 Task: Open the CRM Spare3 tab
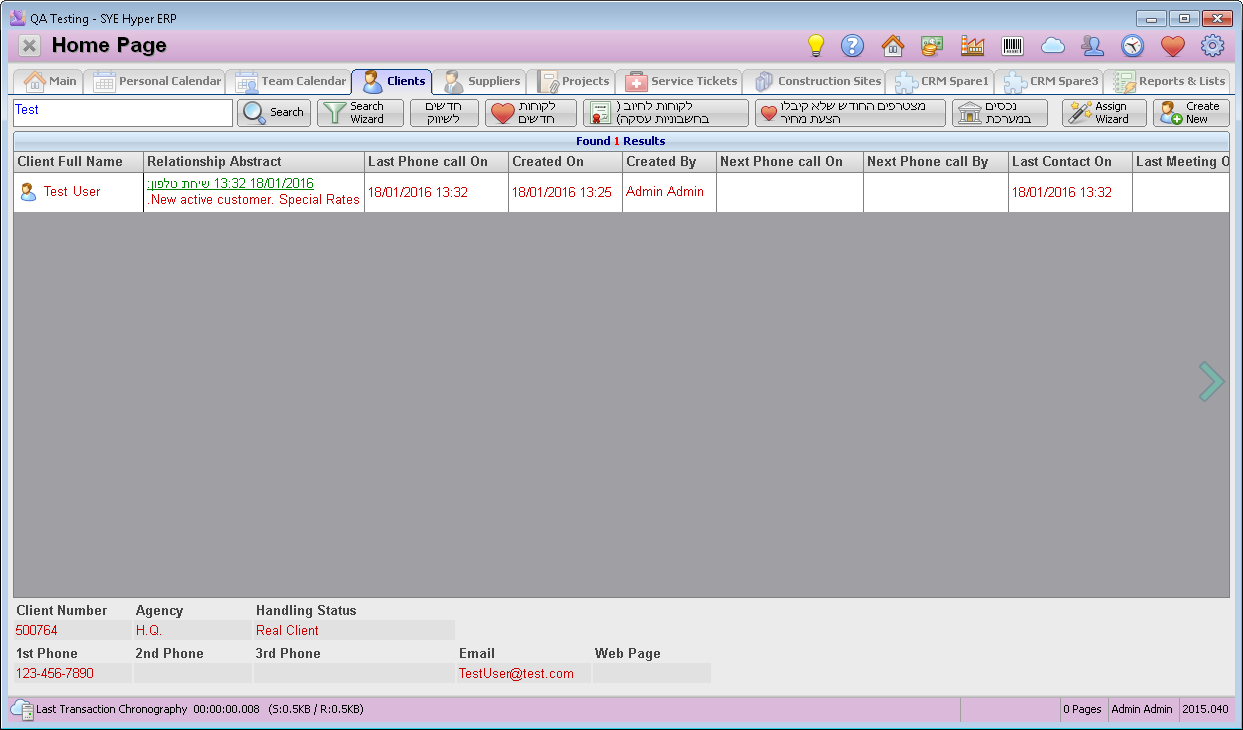point(1050,81)
